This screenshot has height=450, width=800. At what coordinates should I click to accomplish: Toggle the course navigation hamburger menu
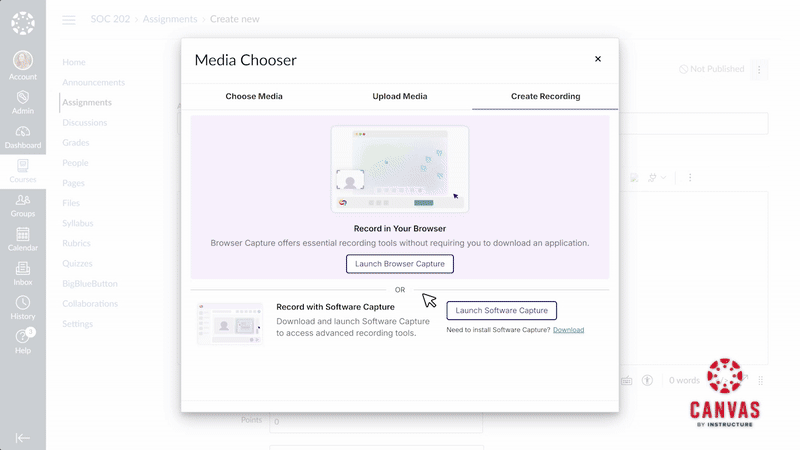point(69,19)
